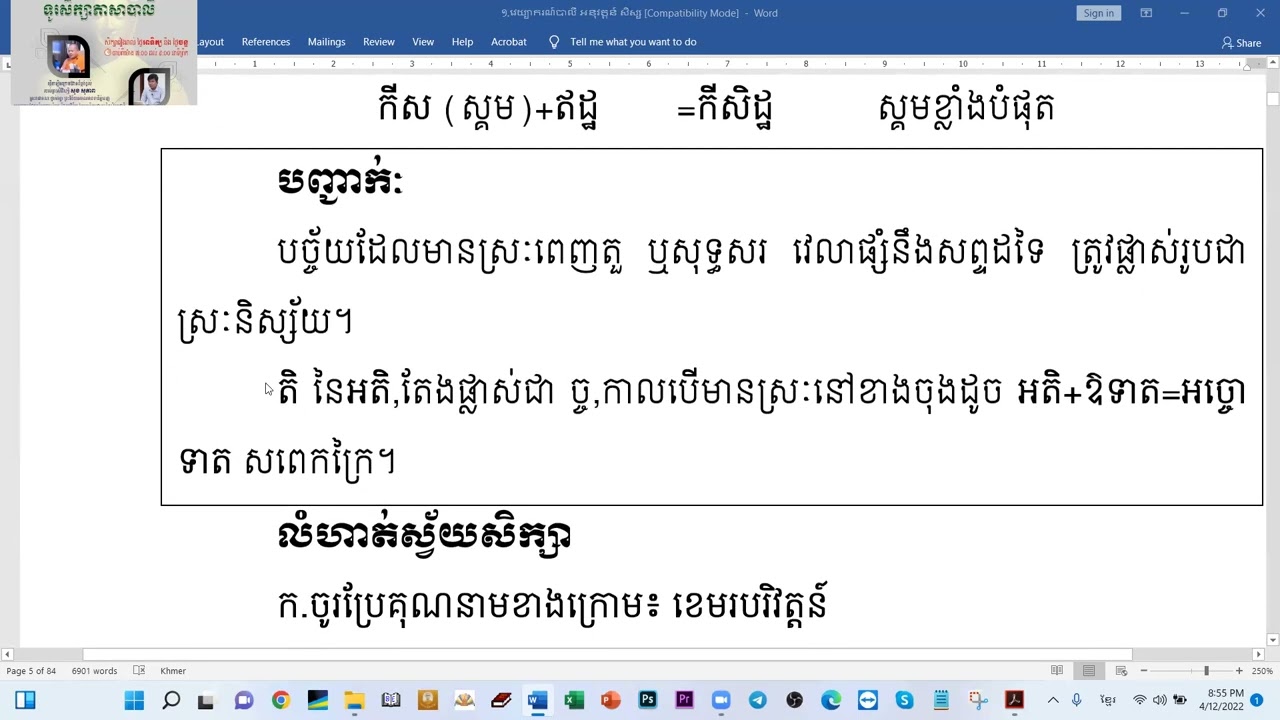Open the Widgets panel icon
1280x720 pixels.
point(25,700)
